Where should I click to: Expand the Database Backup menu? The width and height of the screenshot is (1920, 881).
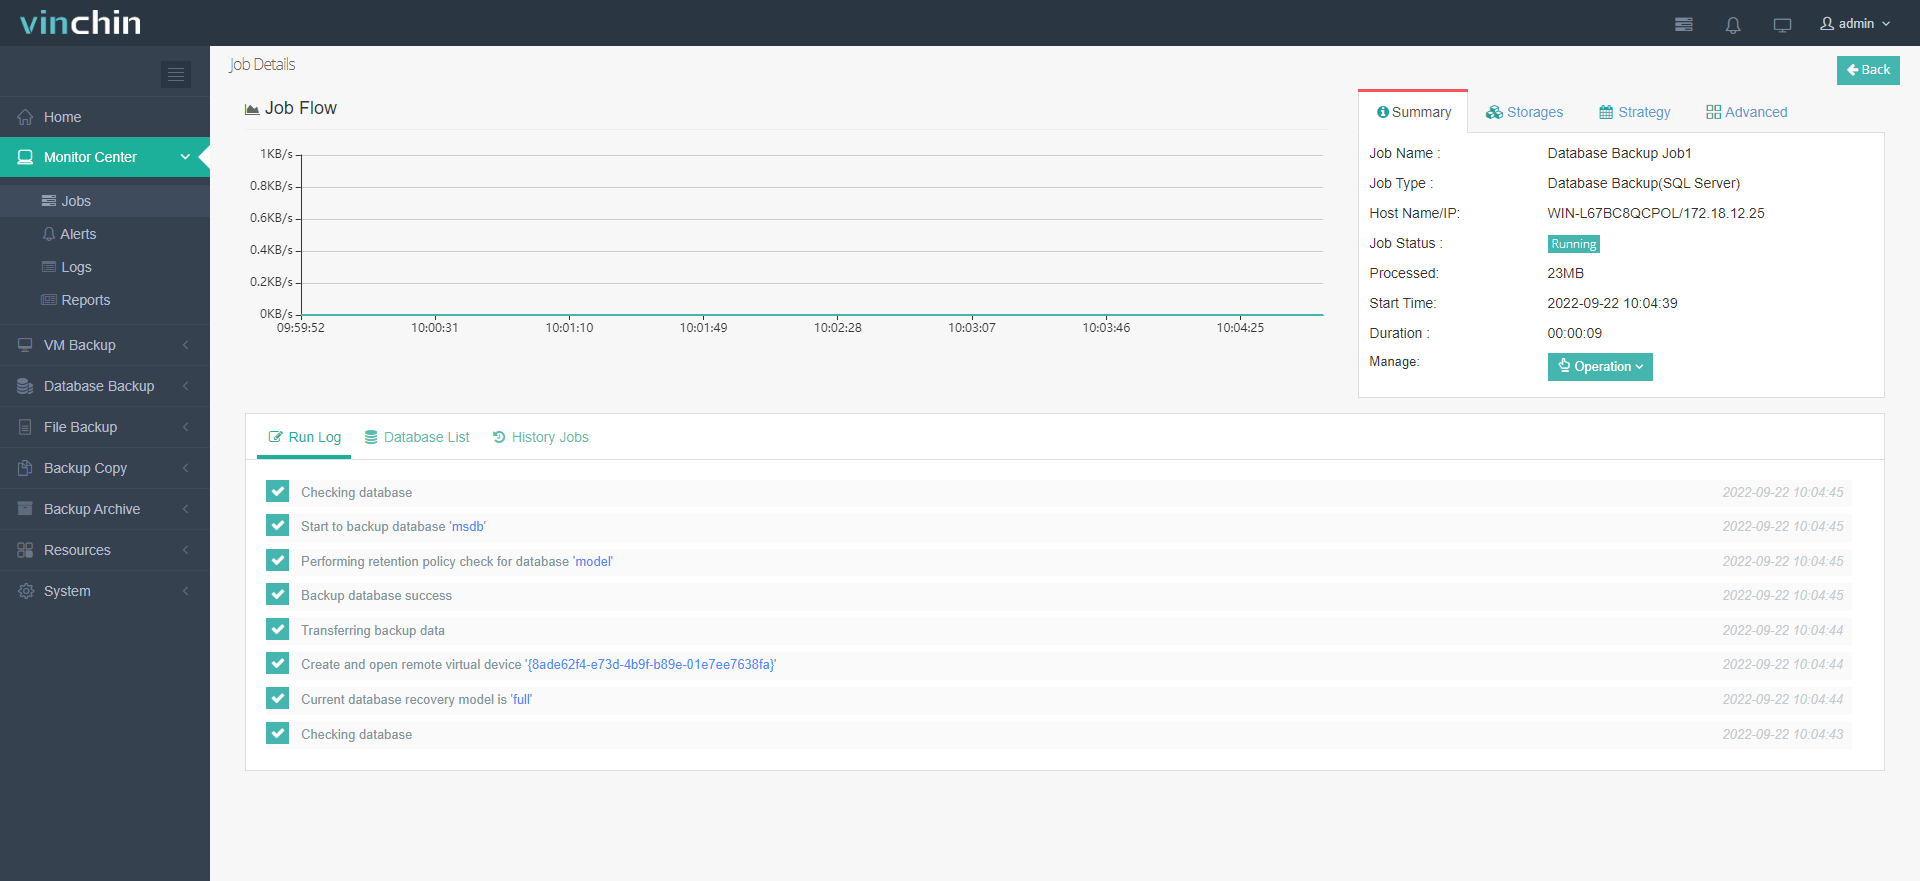pos(185,386)
